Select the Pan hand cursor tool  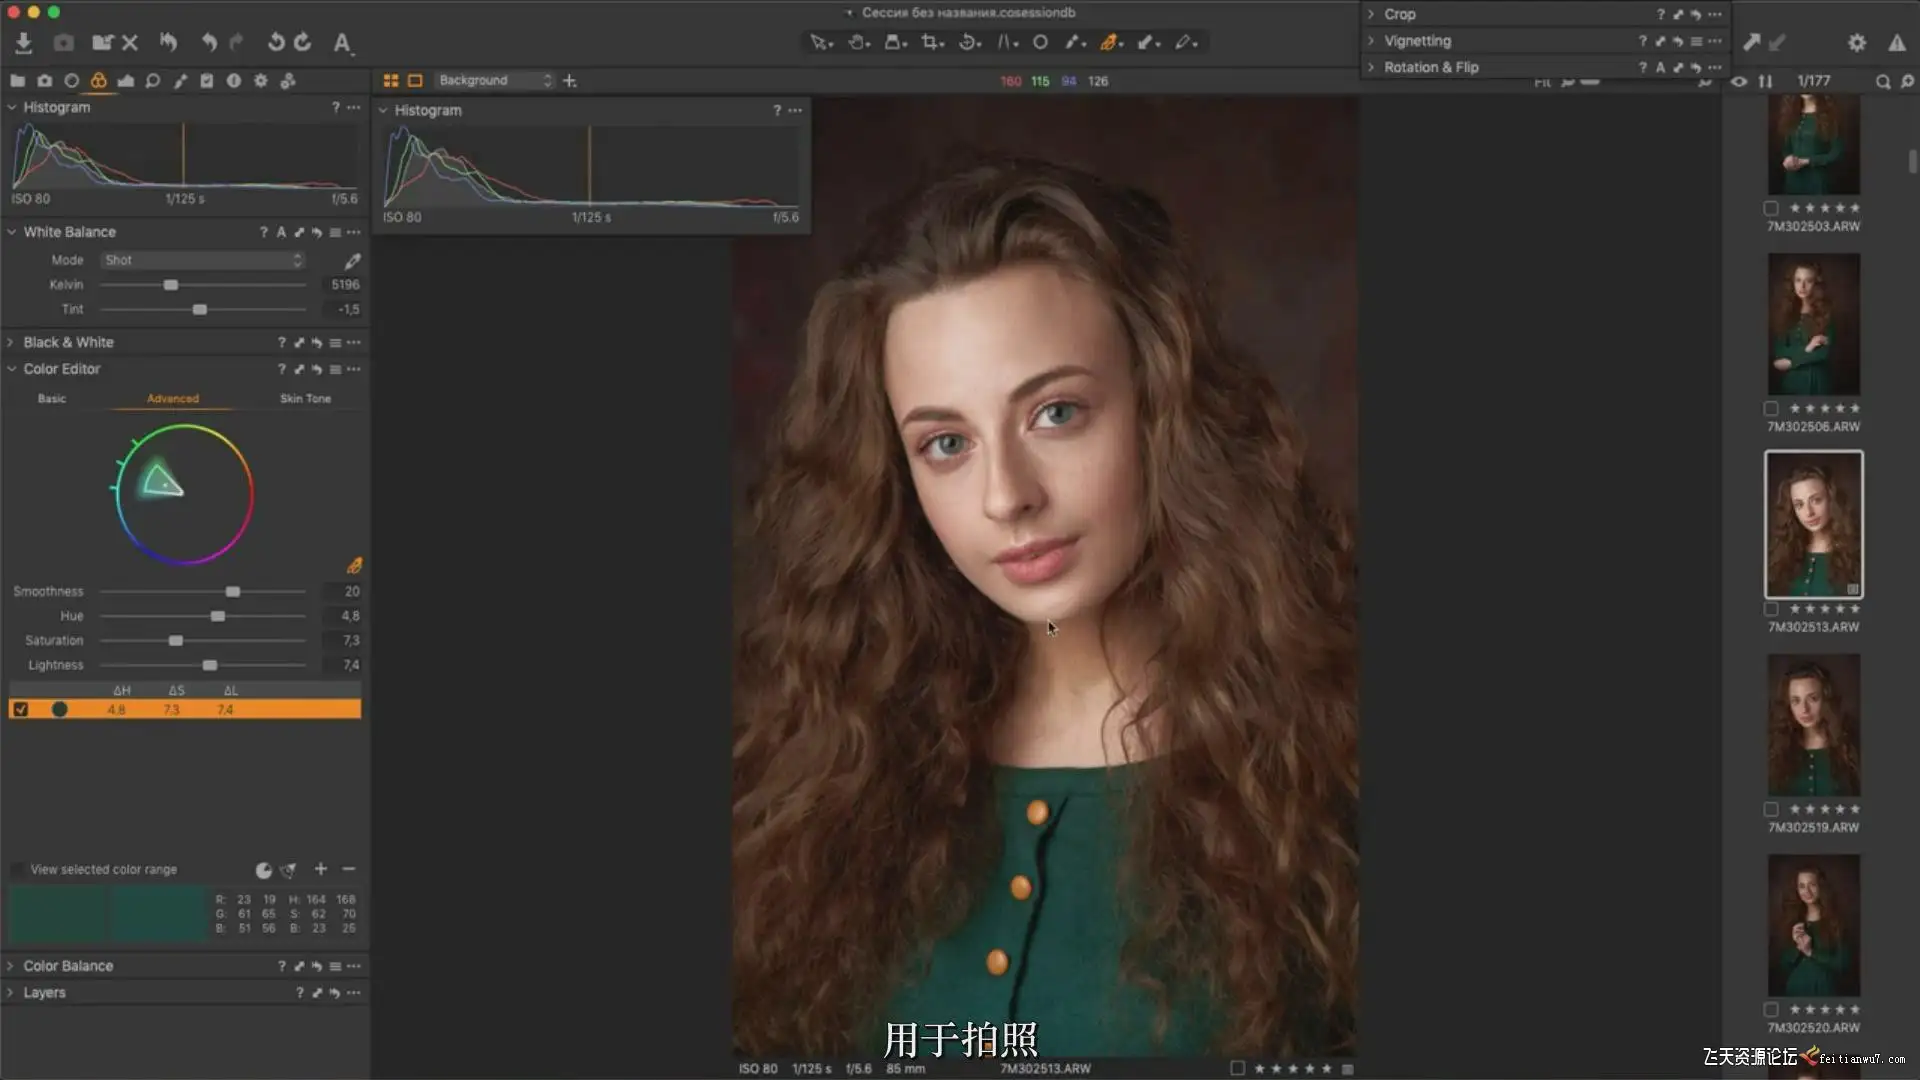point(857,42)
